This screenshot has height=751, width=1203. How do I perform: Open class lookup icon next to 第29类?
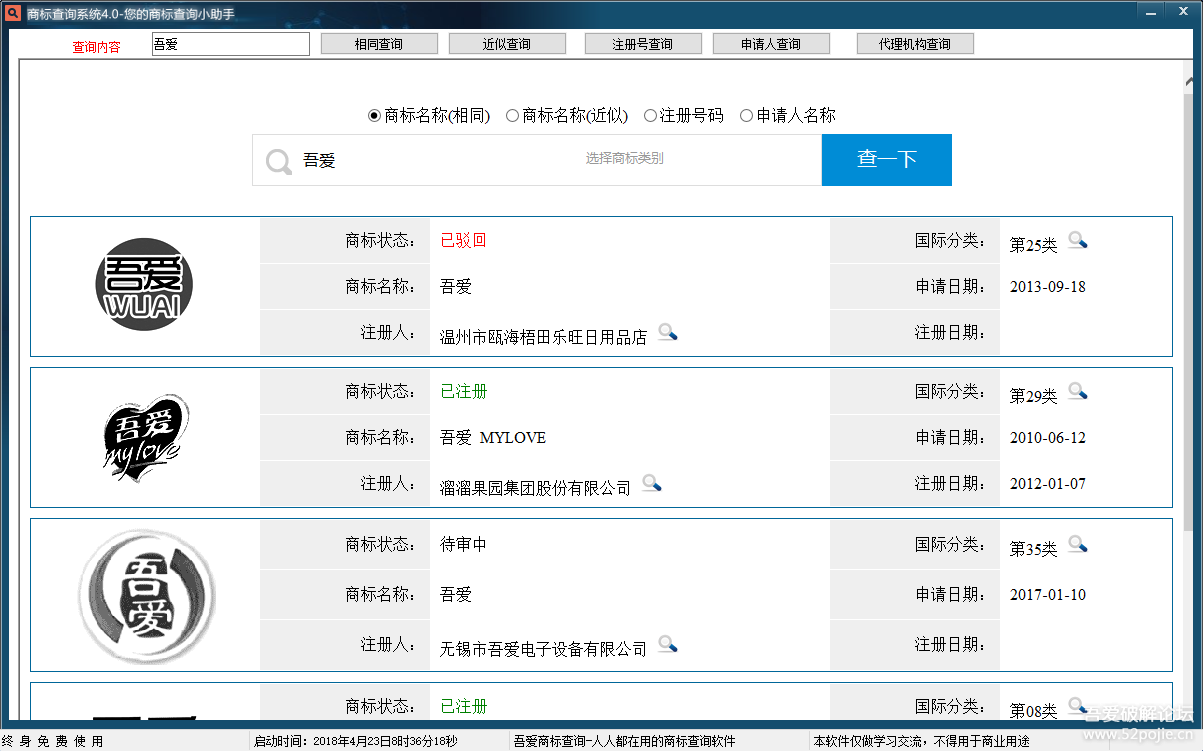1077,391
